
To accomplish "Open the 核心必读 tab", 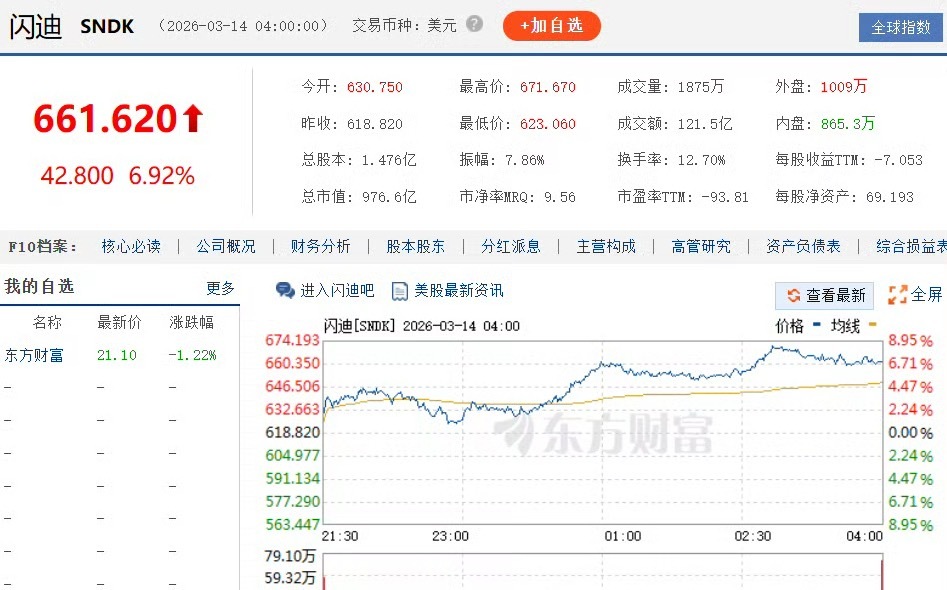I will [x=131, y=245].
